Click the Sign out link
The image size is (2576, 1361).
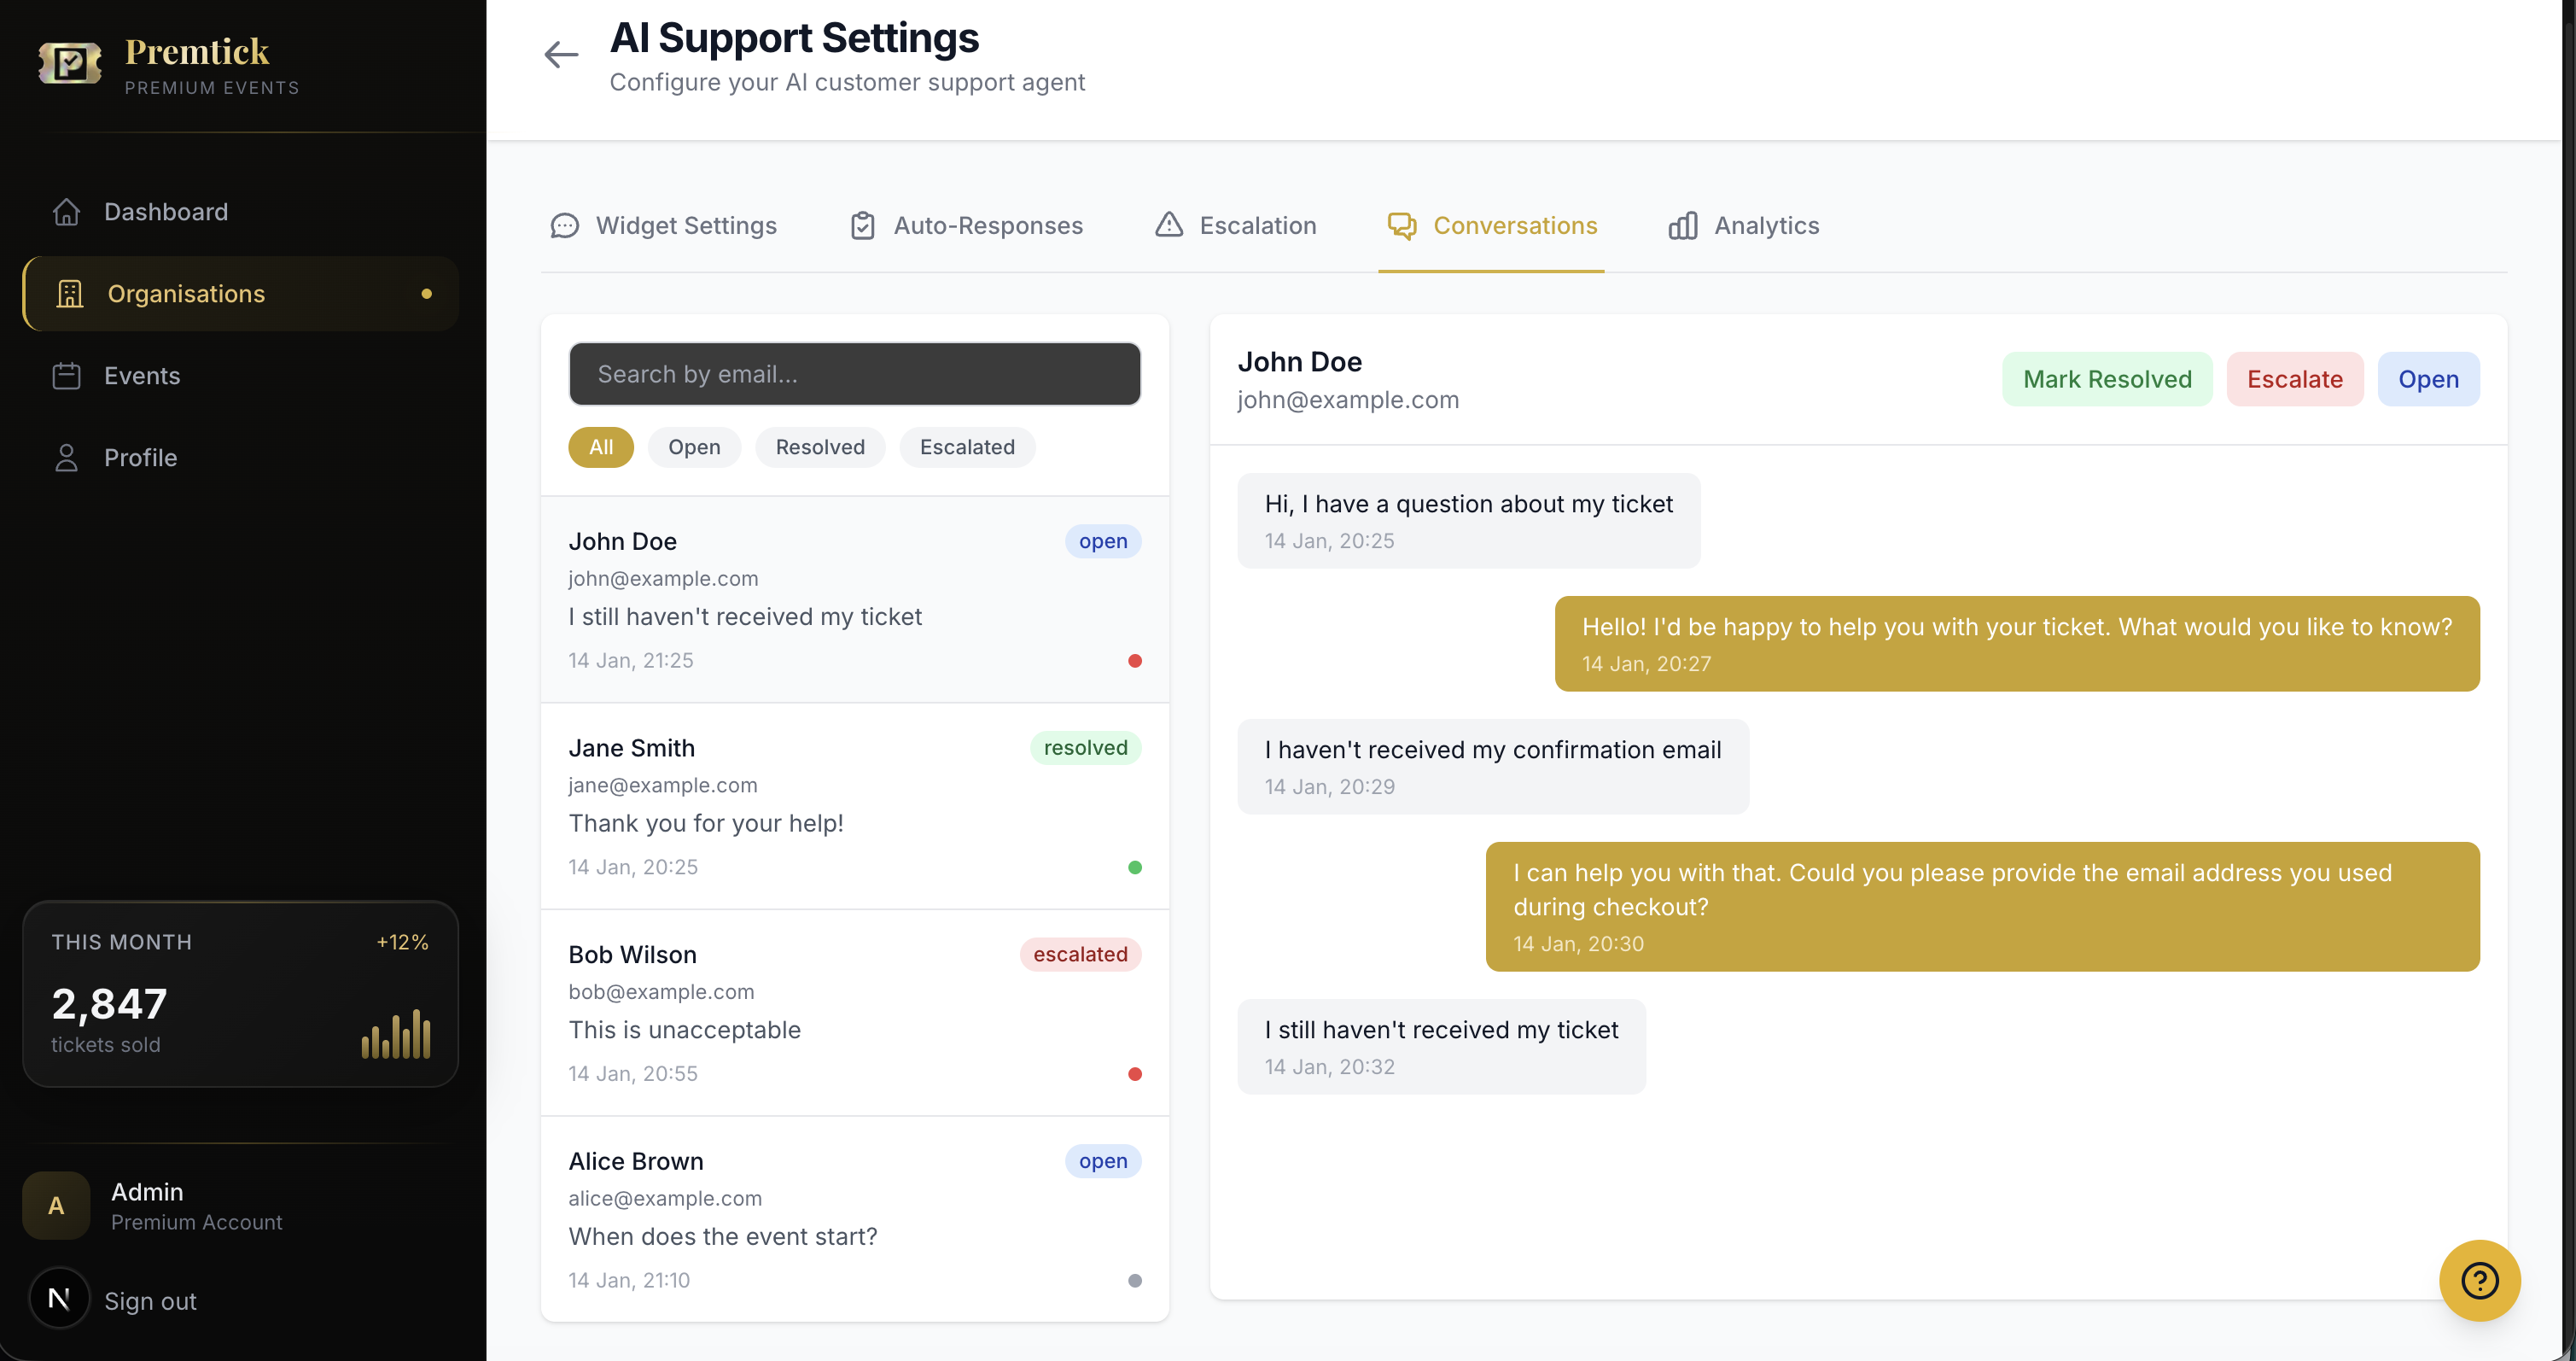click(149, 1301)
